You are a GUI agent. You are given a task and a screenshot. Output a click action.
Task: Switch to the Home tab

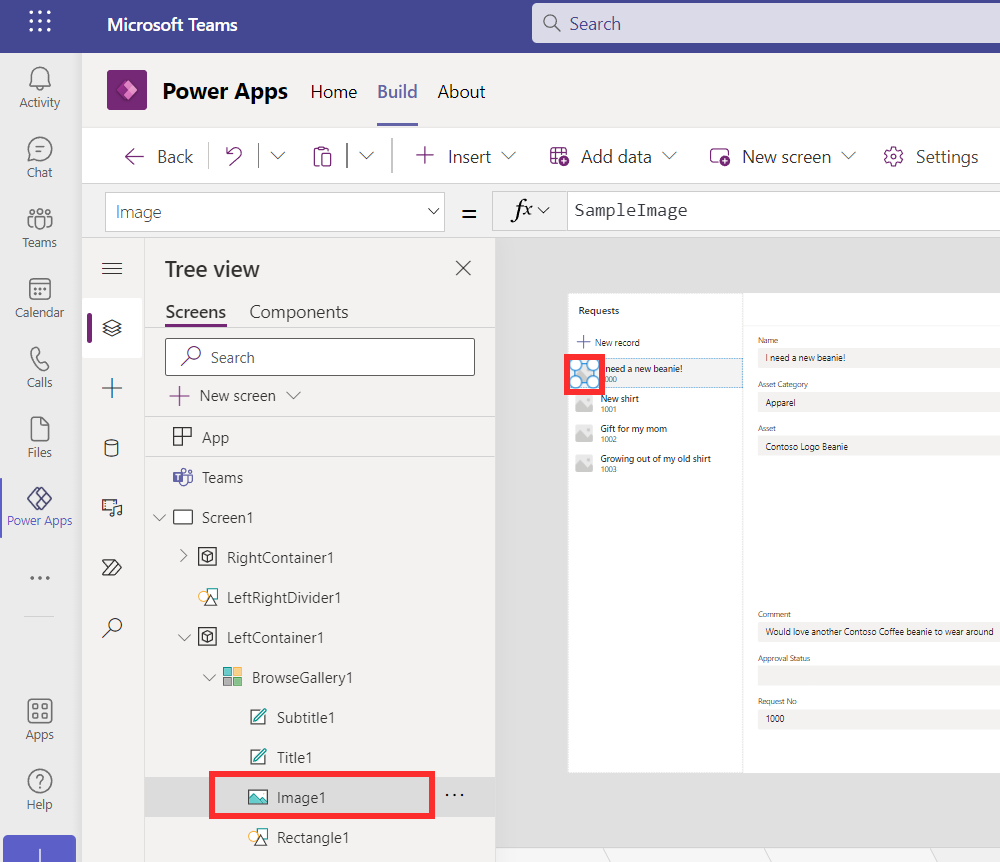334,92
